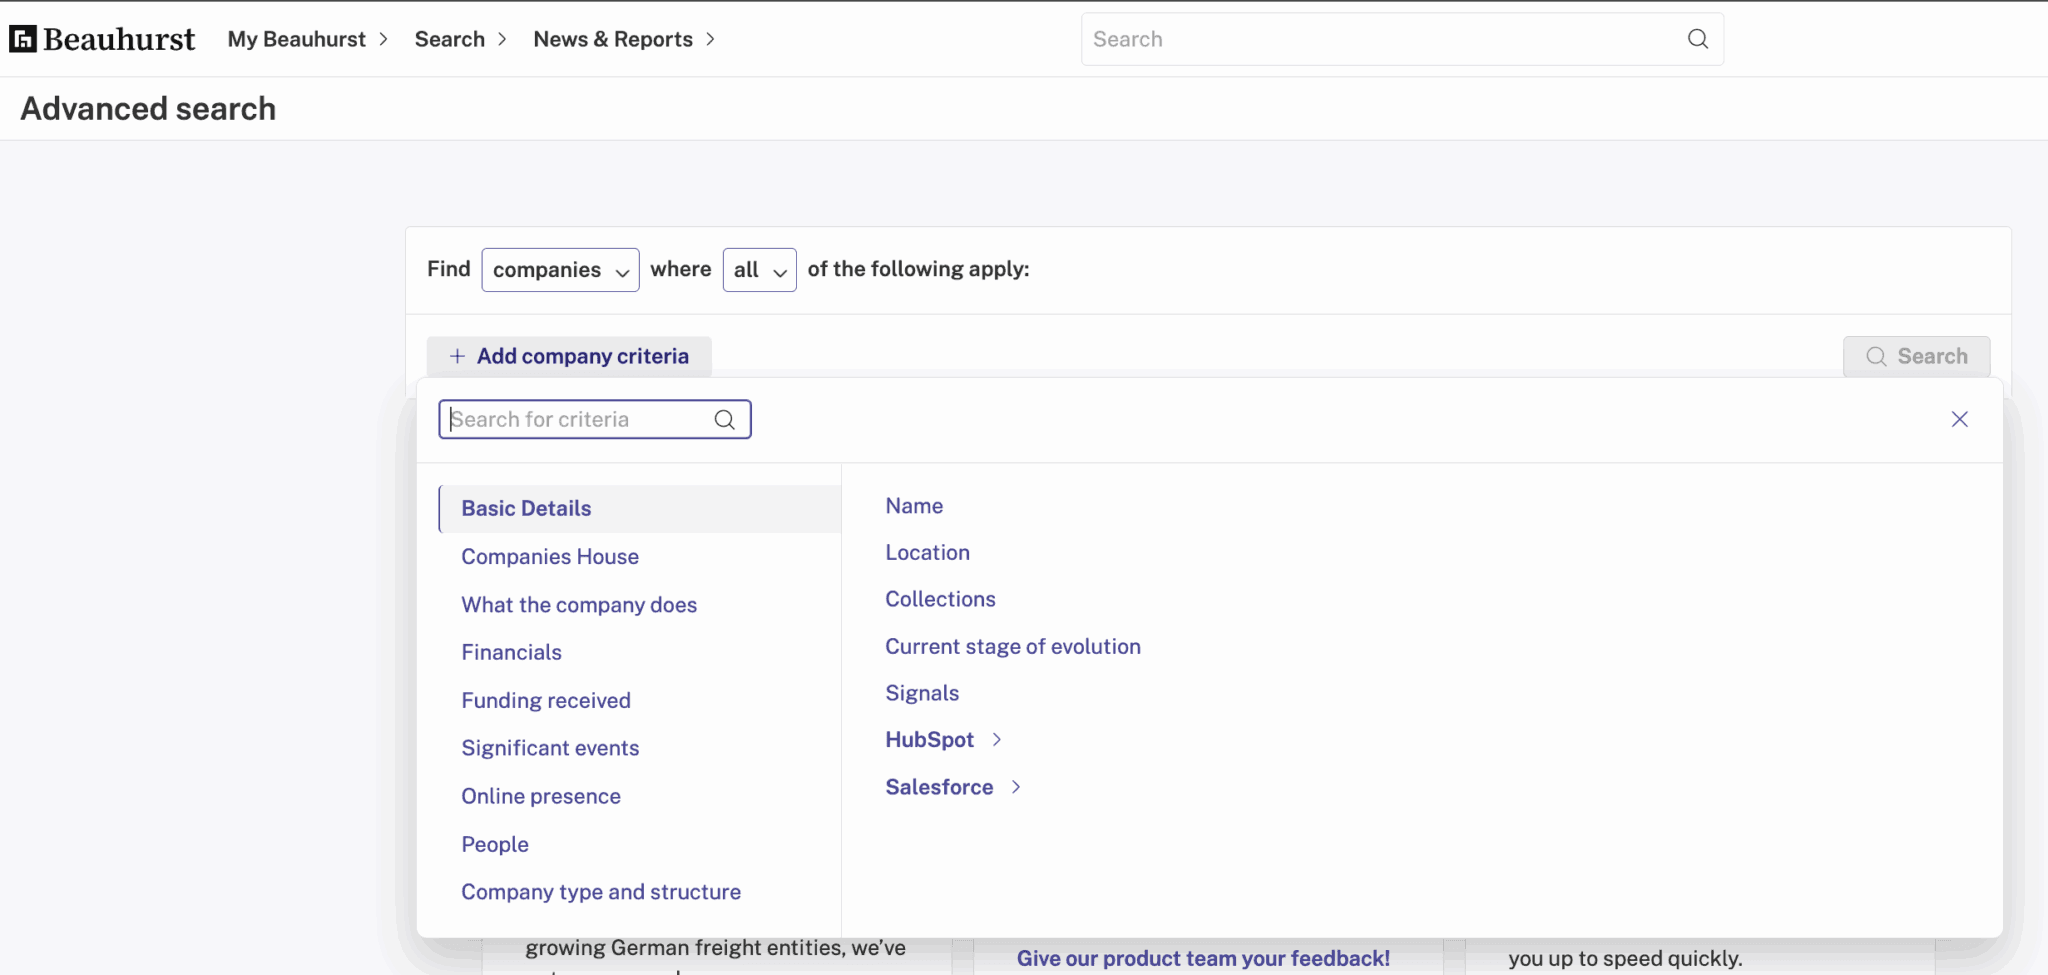Click the grey Search button
This screenshot has width=2048, height=975.
[x=1916, y=356]
